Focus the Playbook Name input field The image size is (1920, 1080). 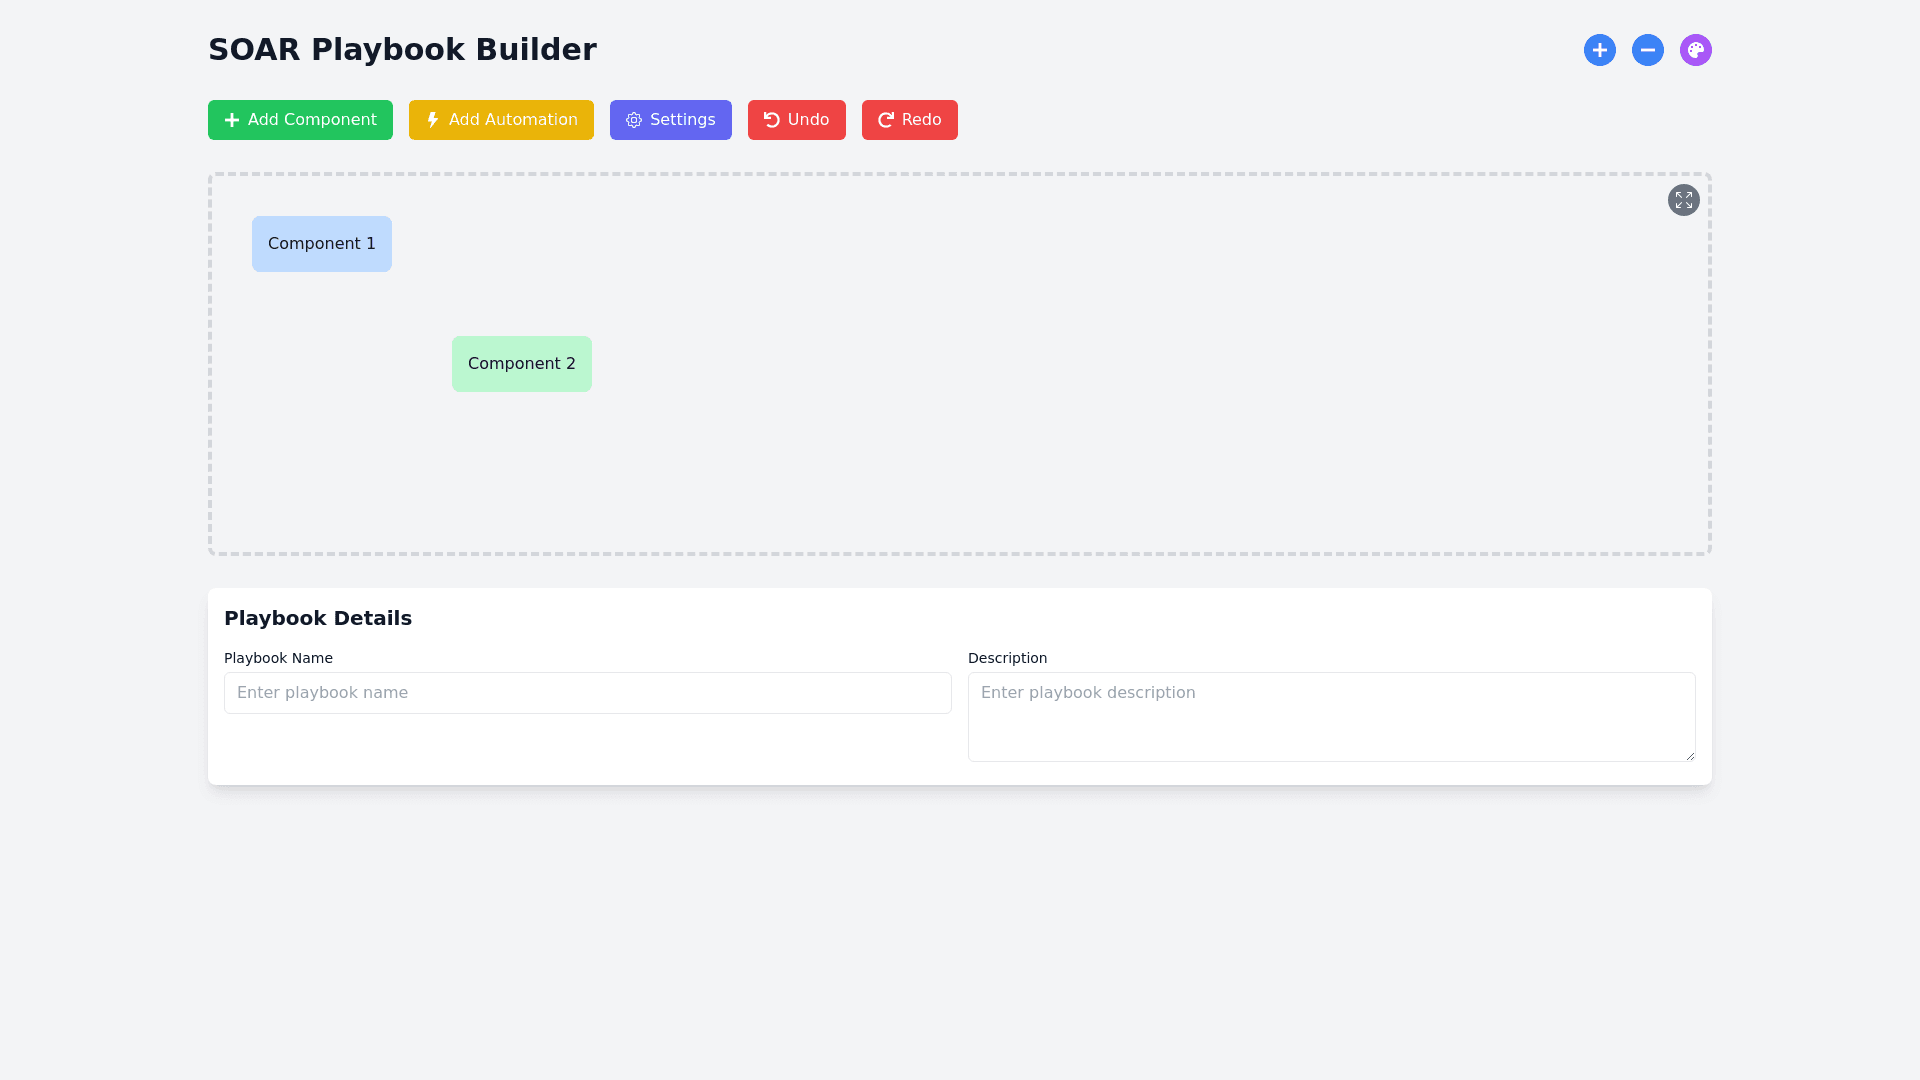(x=588, y=693)
